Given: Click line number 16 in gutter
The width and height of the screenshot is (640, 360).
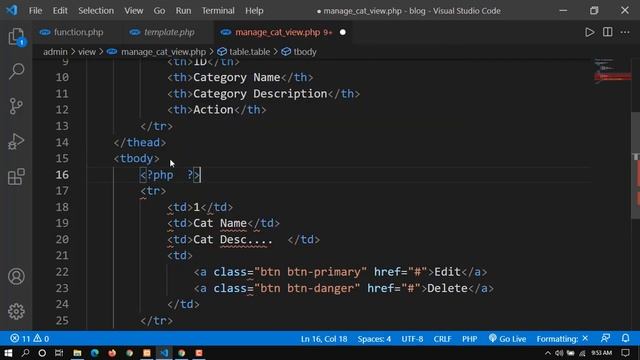Looking at the screenshot, I should (62, 175).
